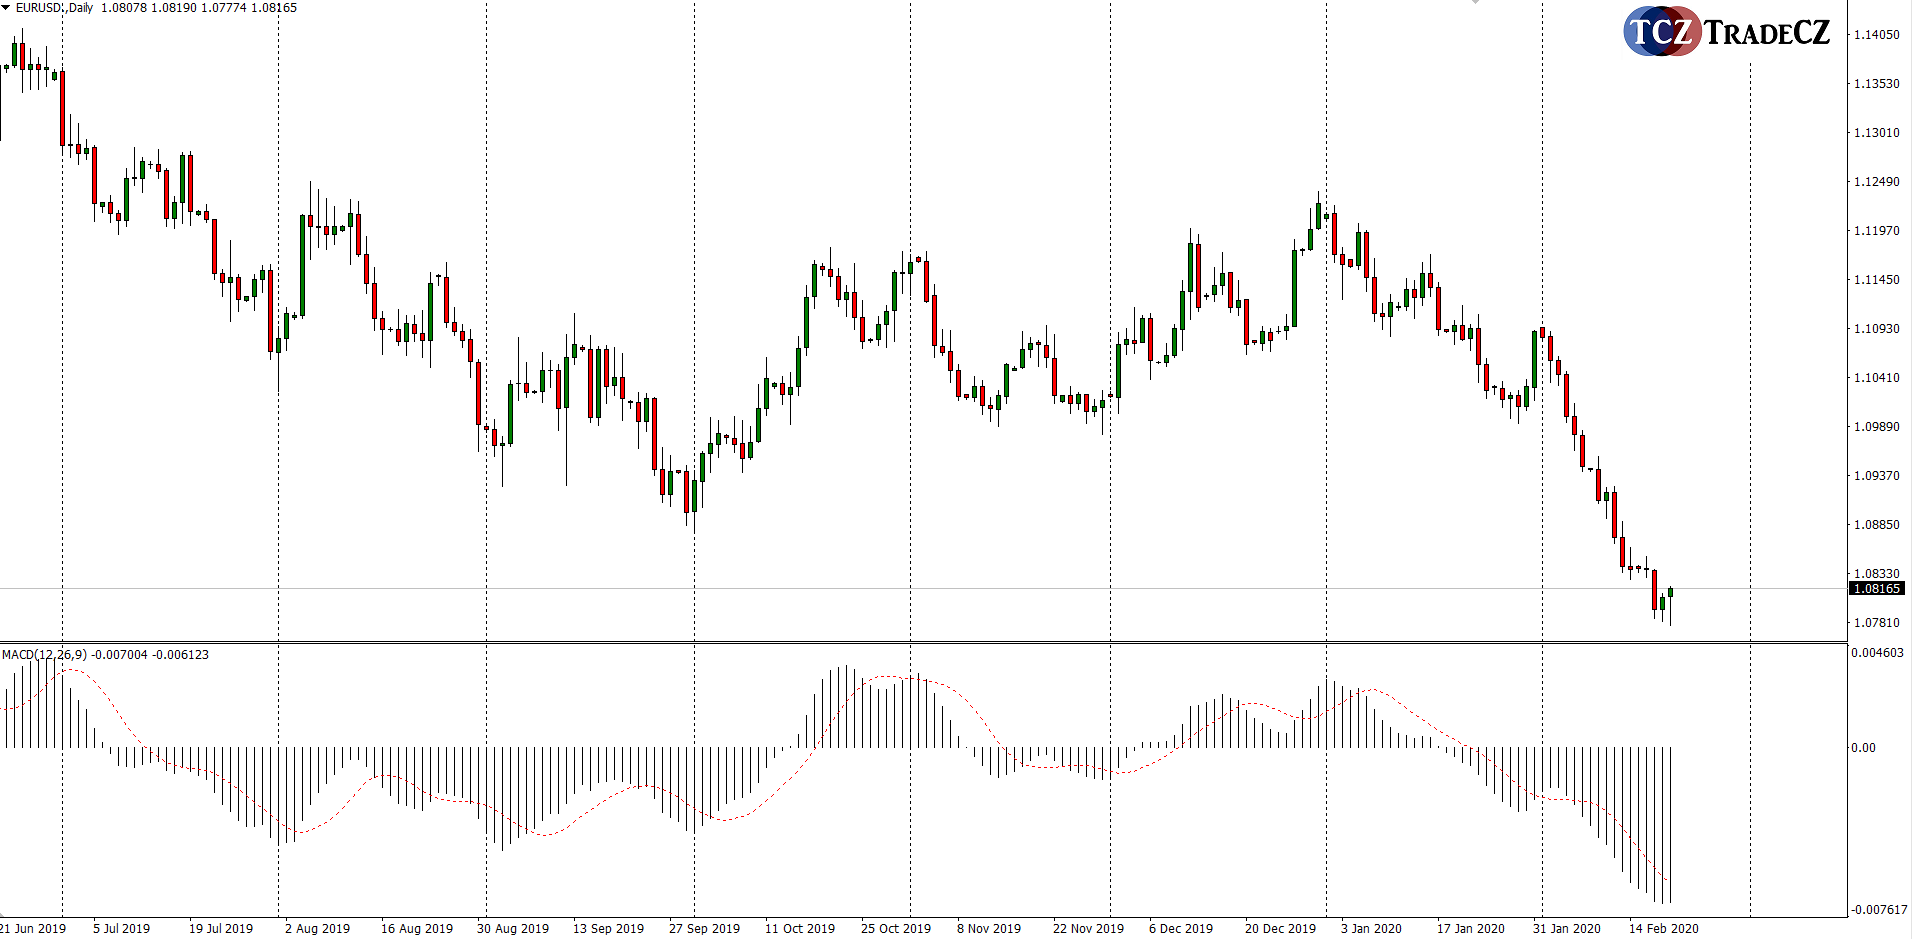Click the TradeCZ brand name text
This screenshot has width=1913, height=939.
coord(1767,33)
